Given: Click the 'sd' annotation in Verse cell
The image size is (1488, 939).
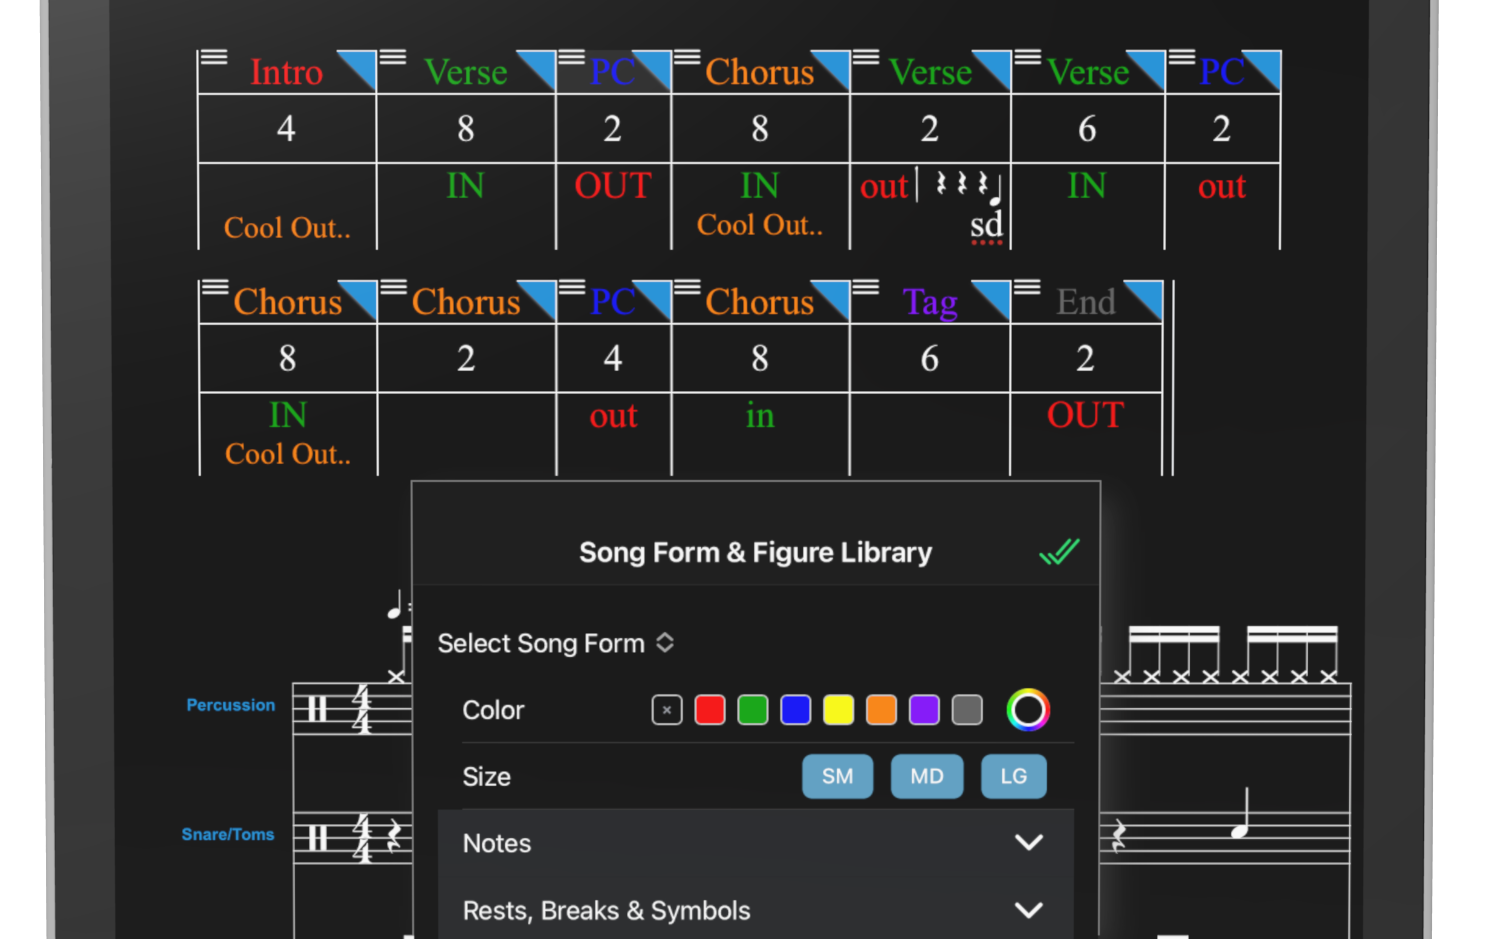Looking at the screenshot, I should (x=986, y=225).
